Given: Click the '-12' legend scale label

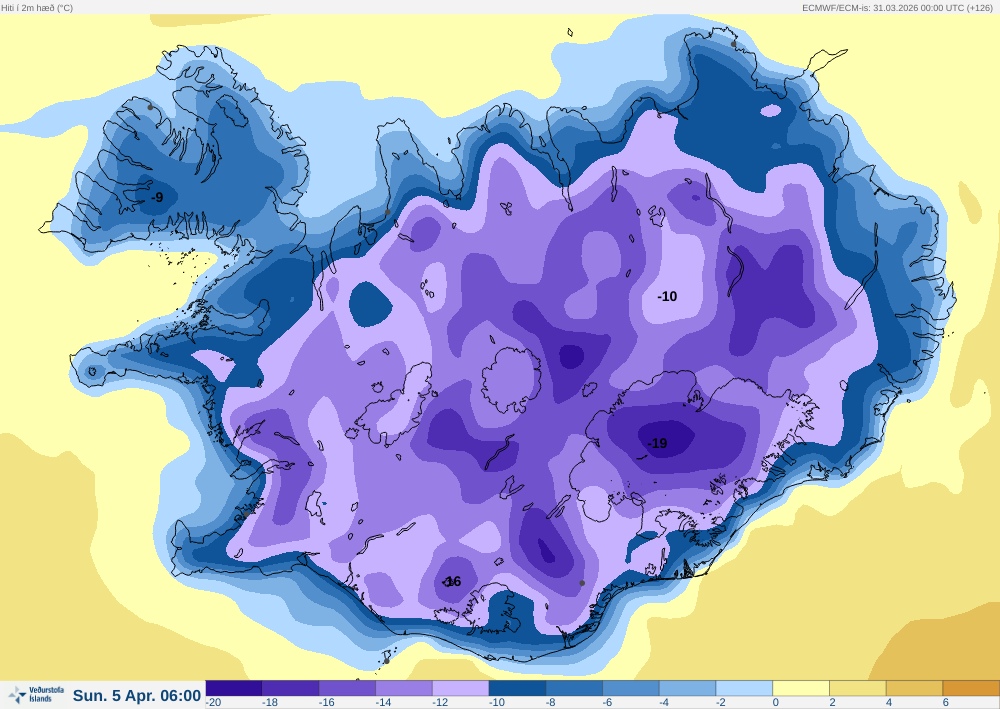Looking at the screenshot, I should tap(440, 703).
